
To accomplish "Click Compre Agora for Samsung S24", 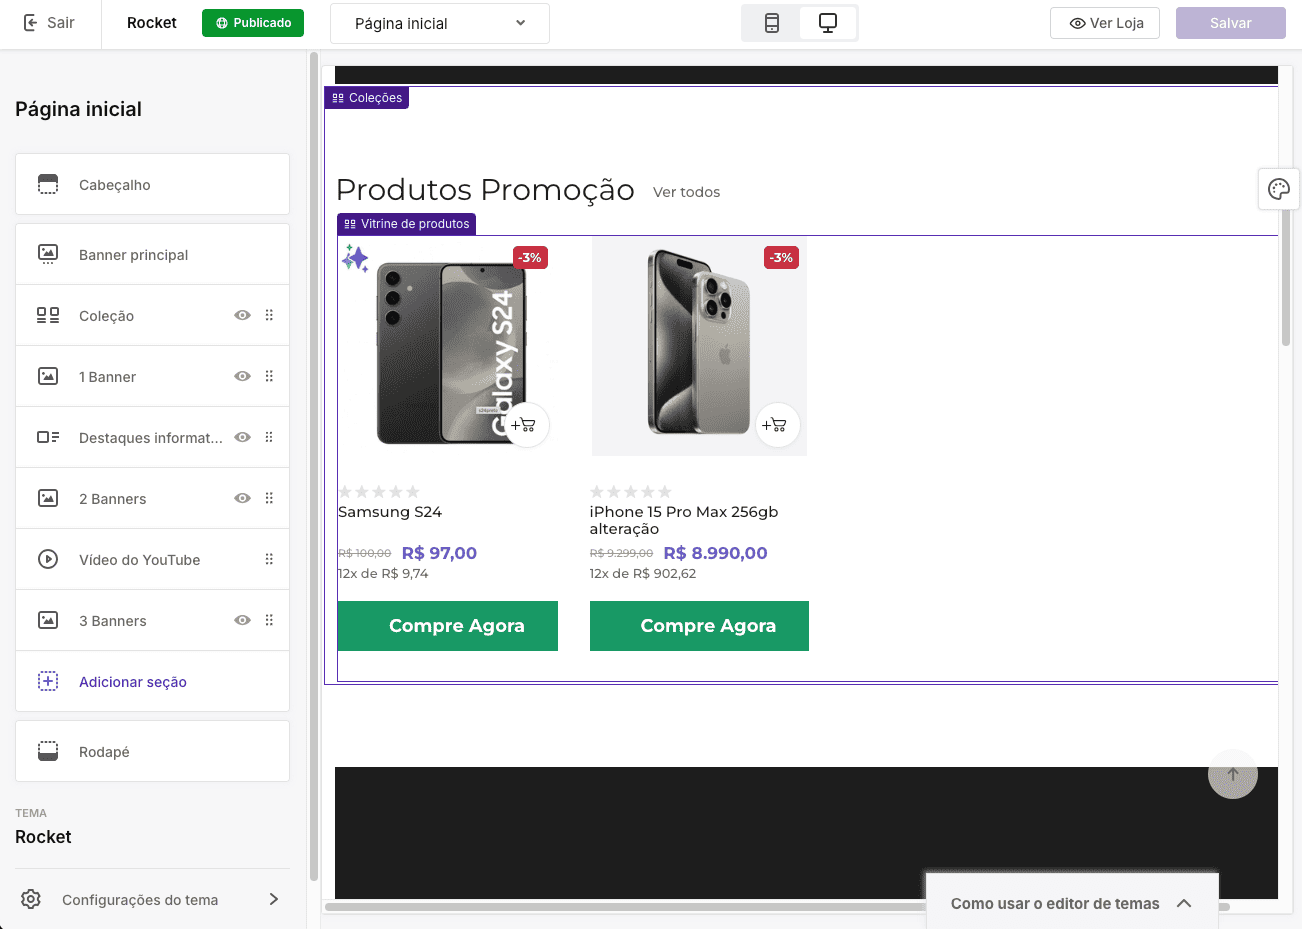I will click(x=448, y=626).
